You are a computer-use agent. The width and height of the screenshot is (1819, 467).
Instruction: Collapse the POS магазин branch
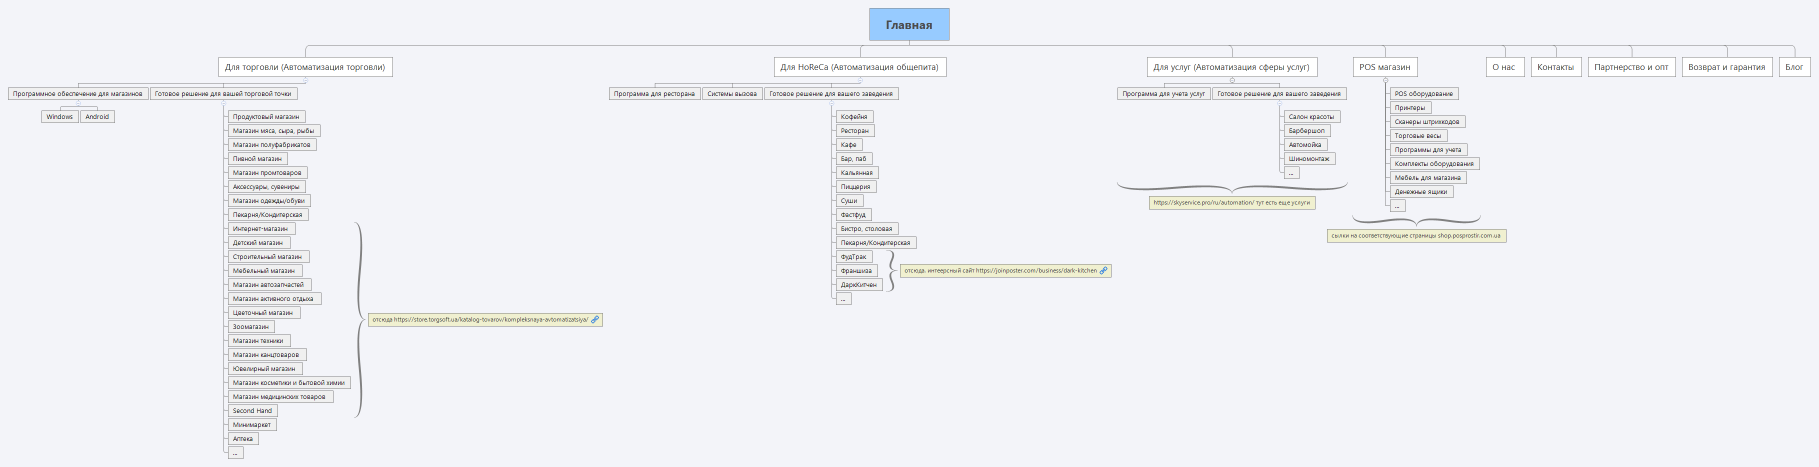(x=1385, y=81)
